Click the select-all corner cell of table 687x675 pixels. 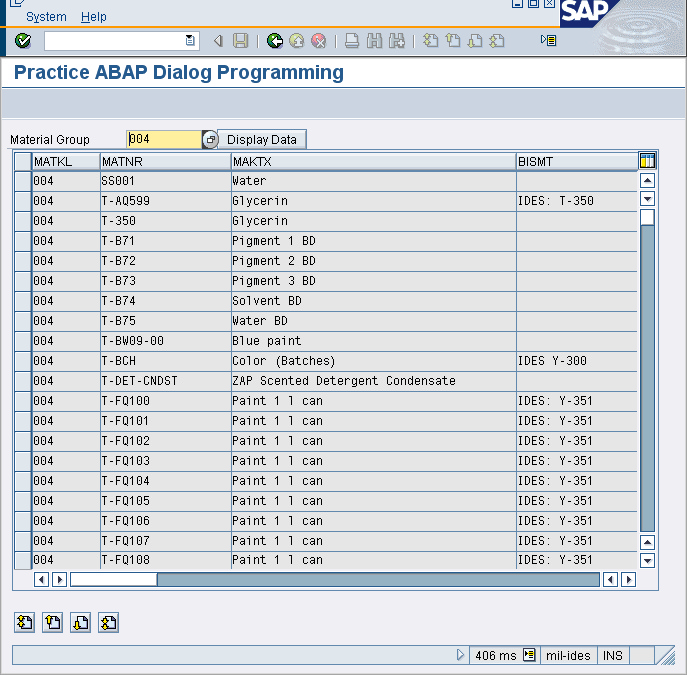click(23, 162)
